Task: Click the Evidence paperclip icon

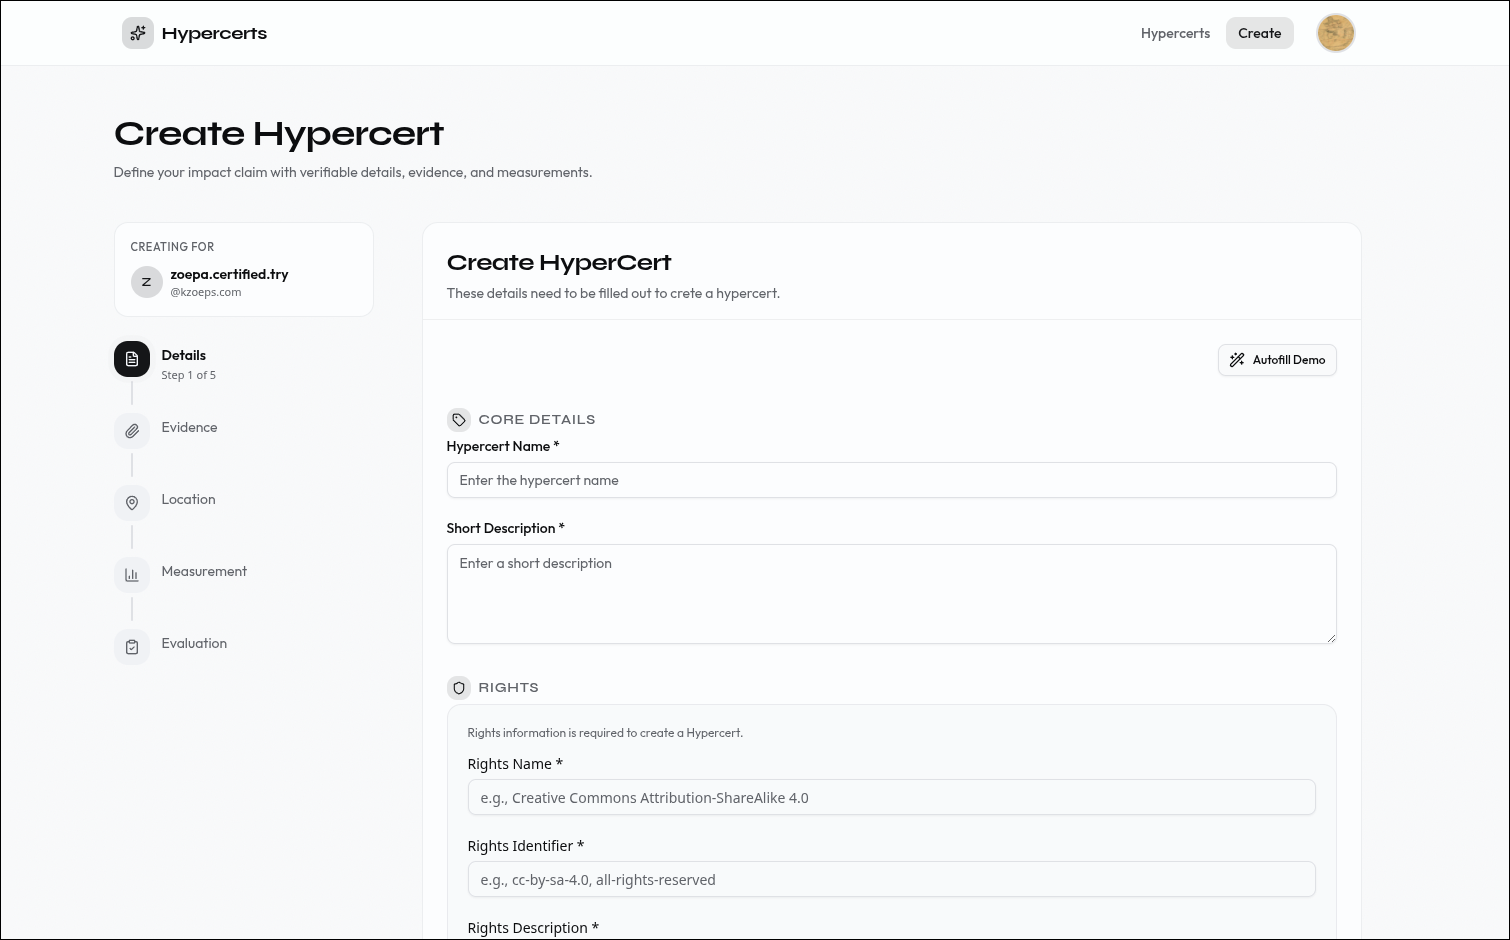Action: [x=132, y=431]
